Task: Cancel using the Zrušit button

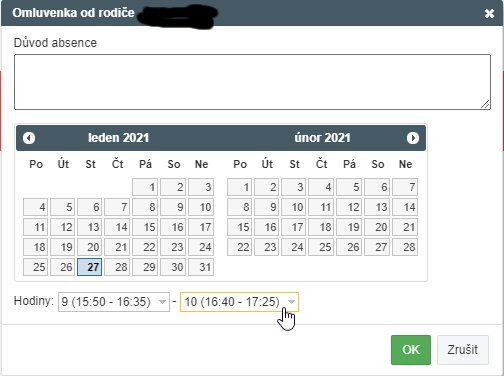Action: coord(463,350)
